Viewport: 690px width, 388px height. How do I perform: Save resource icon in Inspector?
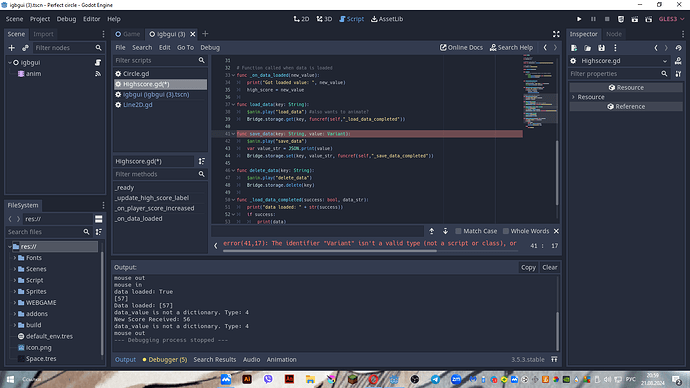[x=602, y=48]
